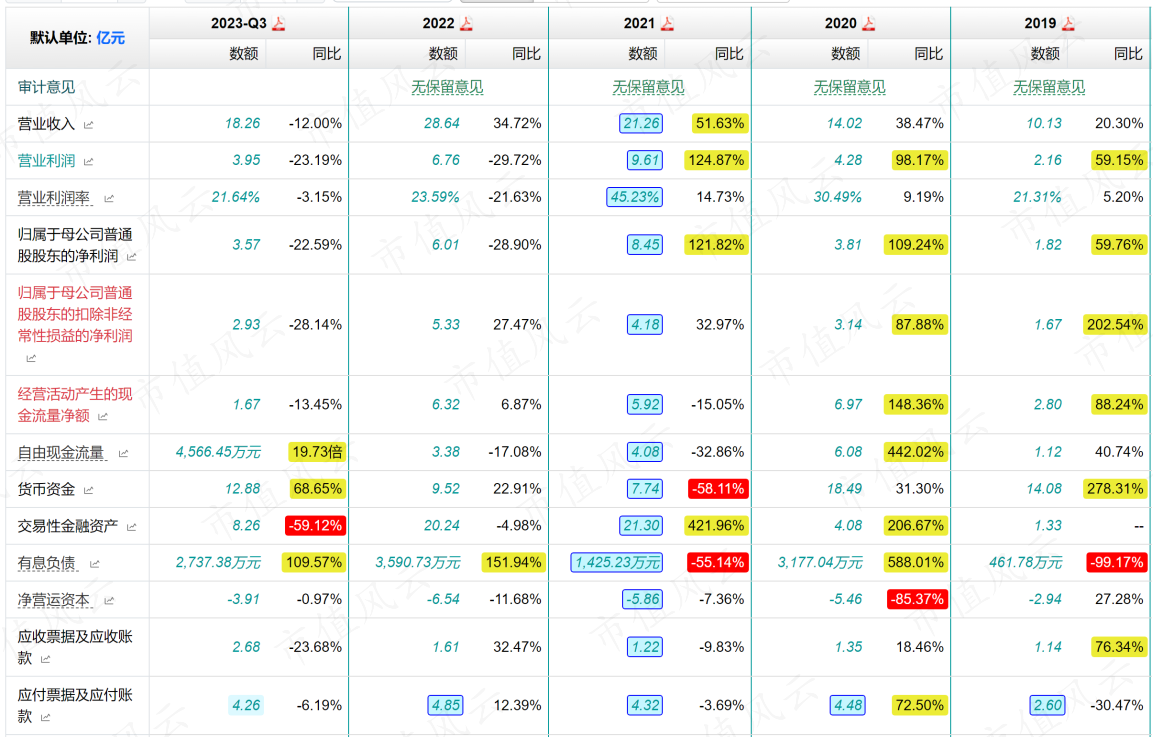Open 2022 无保留意见 audit opinion link

tap(447, 87)
